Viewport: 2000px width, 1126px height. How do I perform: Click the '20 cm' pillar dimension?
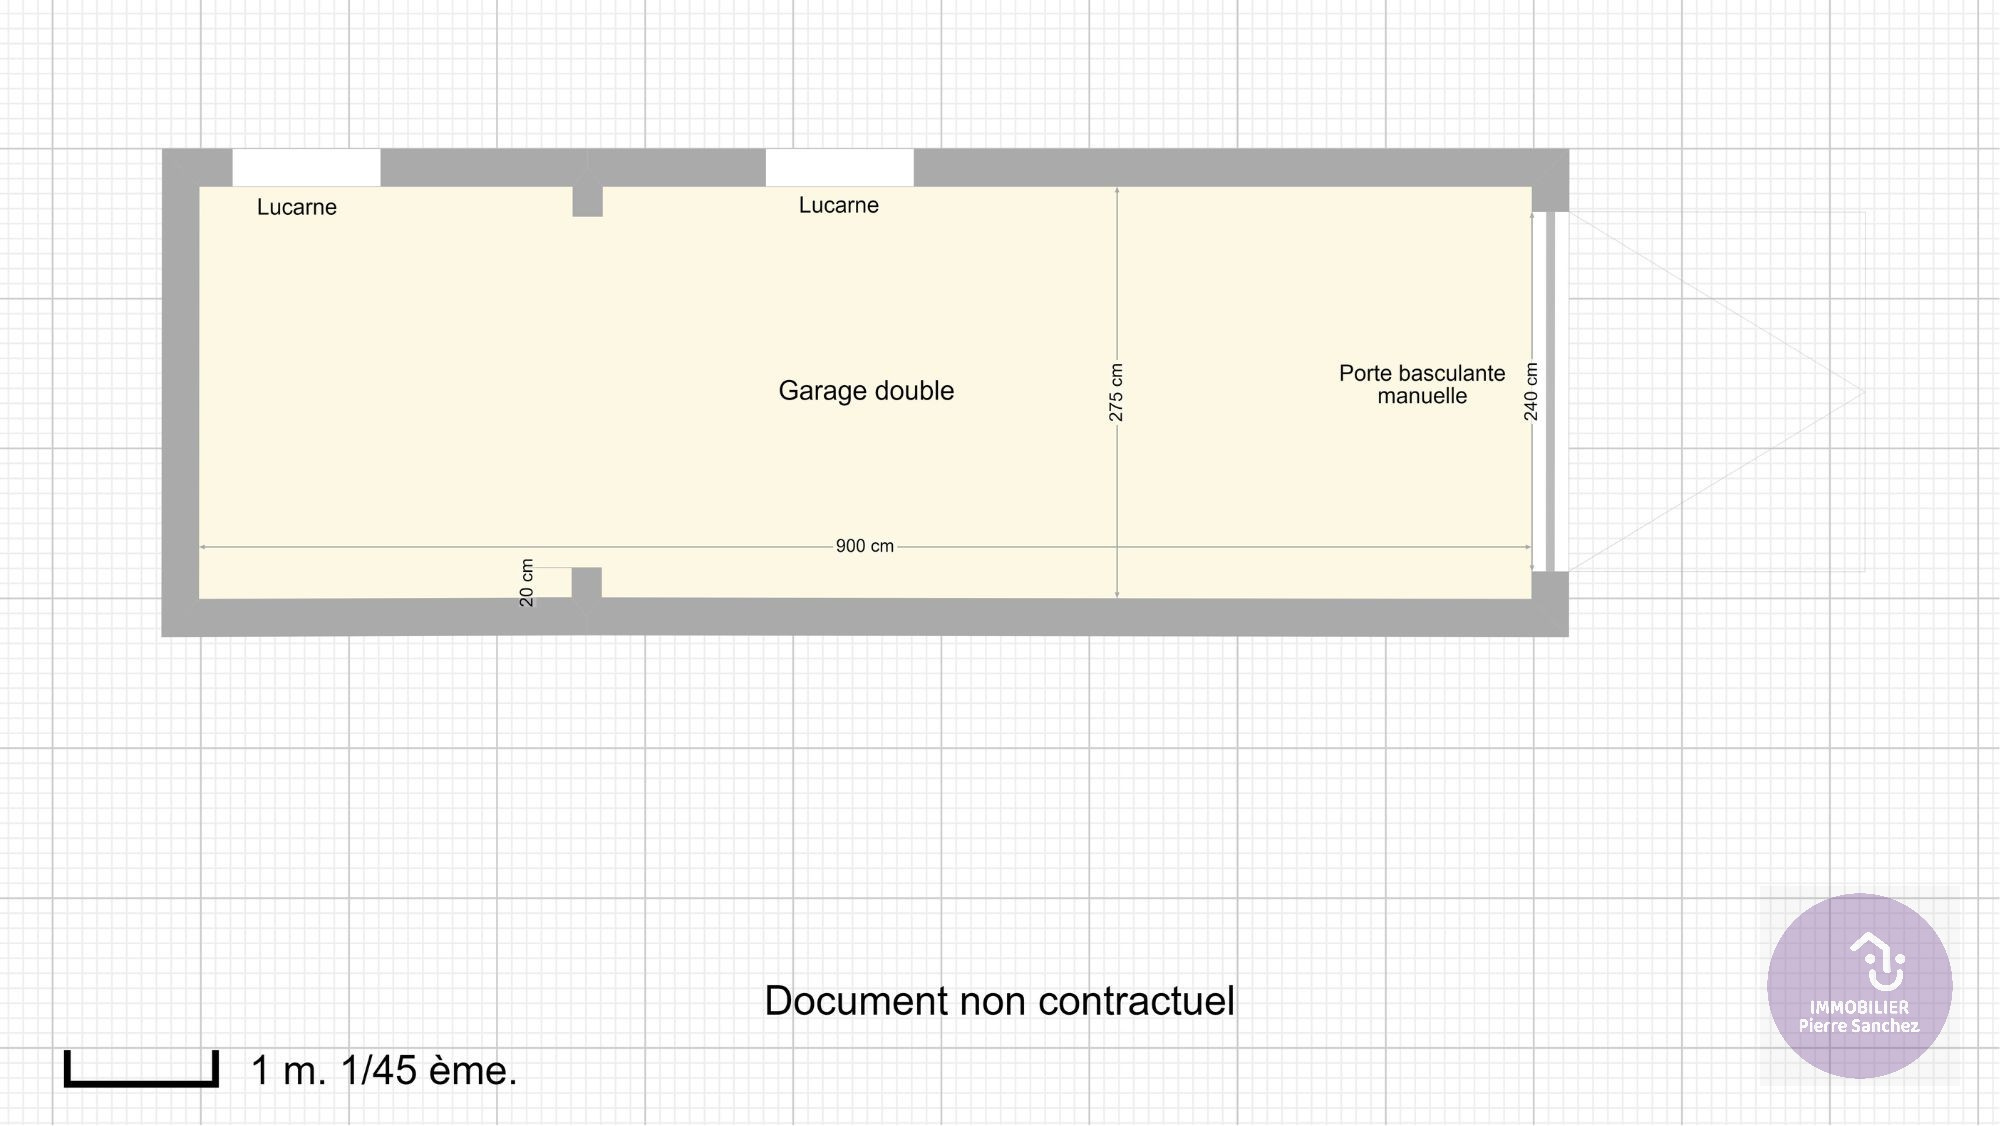click(527, 583)
